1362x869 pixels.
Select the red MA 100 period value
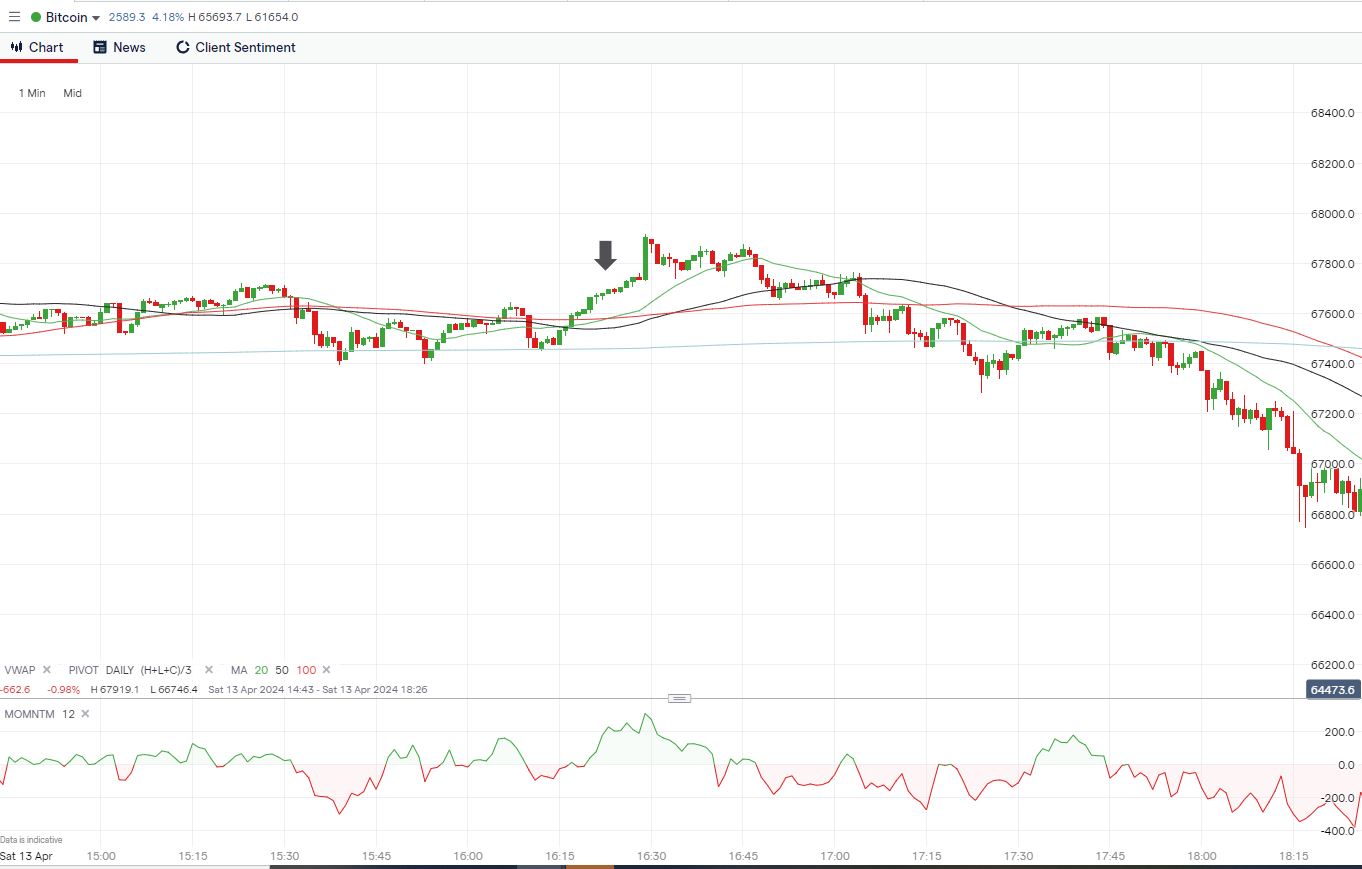306,670
